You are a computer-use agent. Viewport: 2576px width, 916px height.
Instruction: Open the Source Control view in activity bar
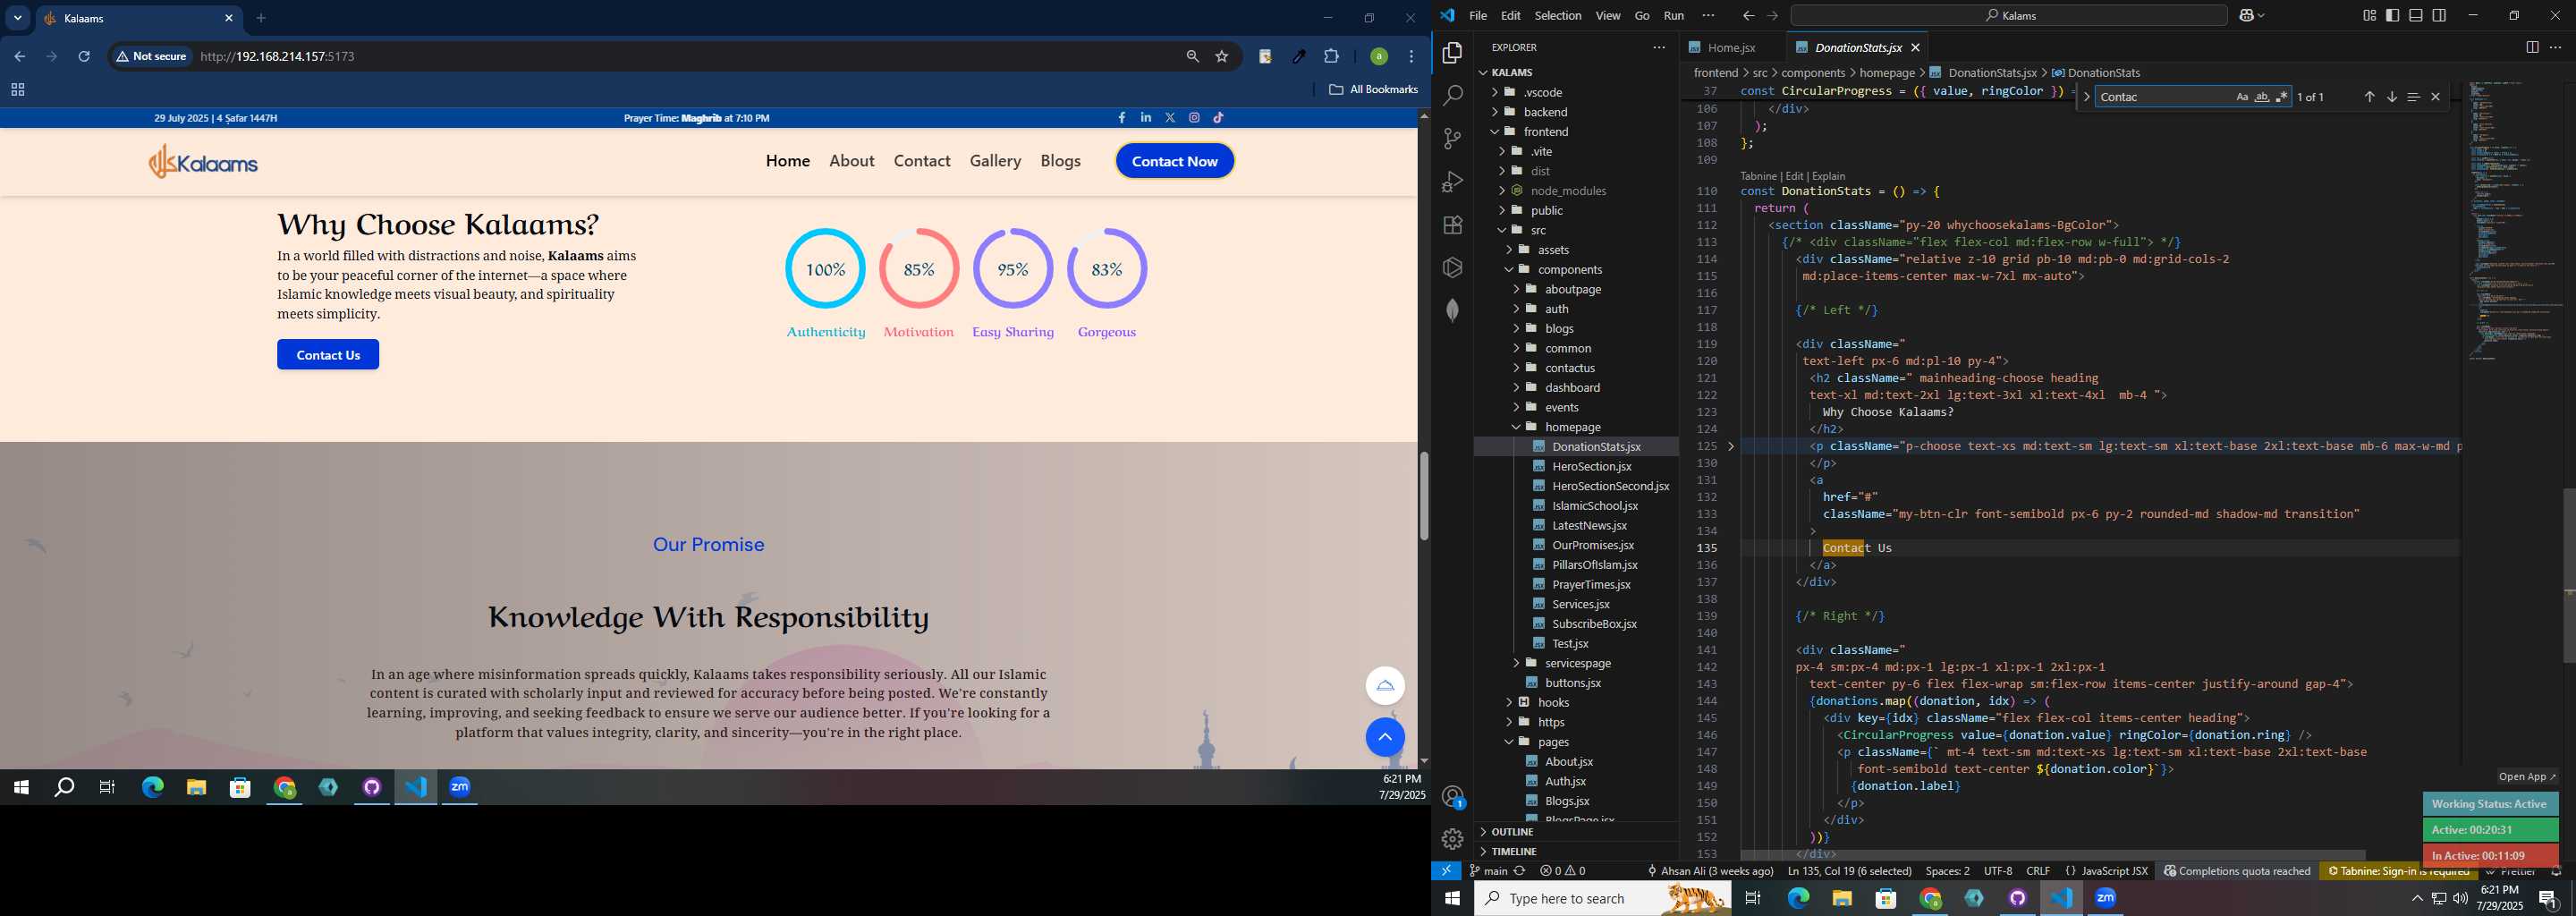(1452, 139)
